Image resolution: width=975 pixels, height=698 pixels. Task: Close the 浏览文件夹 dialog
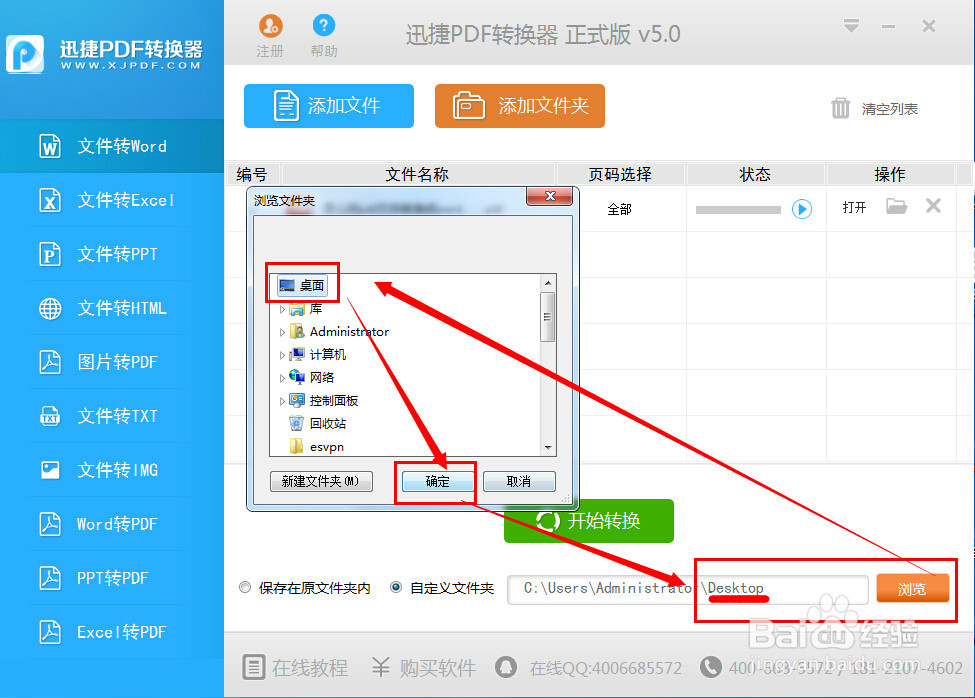pyautogui.click(x=550, y=196)
